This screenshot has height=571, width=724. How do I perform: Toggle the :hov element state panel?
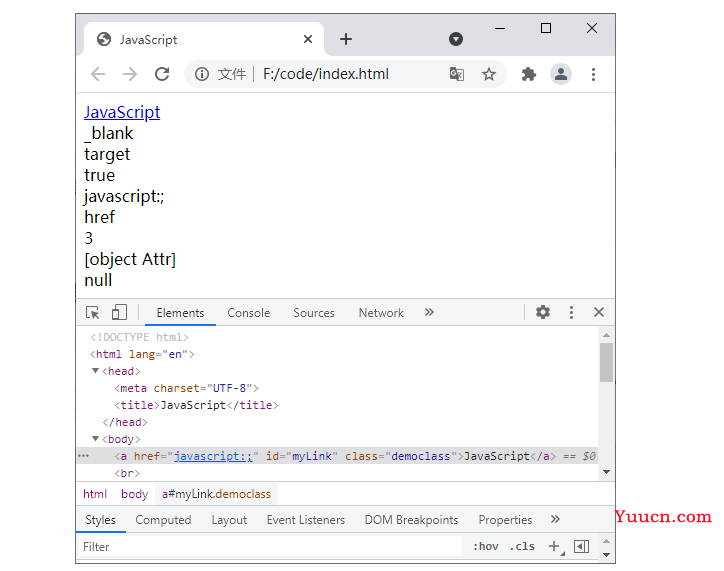pyautogui.click(x=486, y=547)
